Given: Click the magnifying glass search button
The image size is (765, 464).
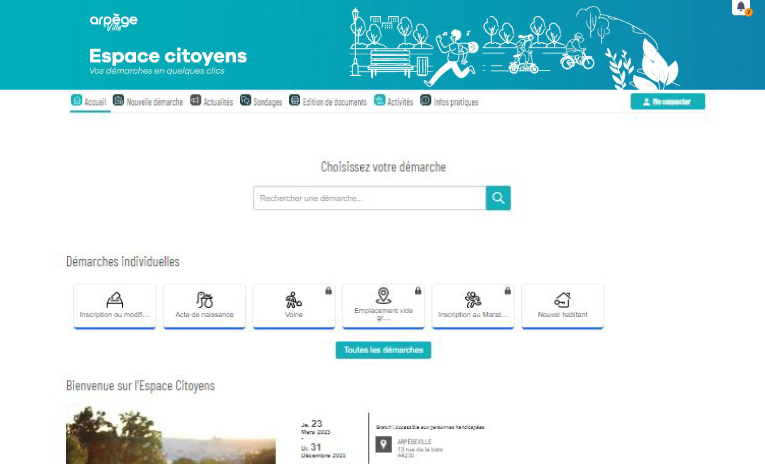Looking at the screenshot, I should pos(498,198).
